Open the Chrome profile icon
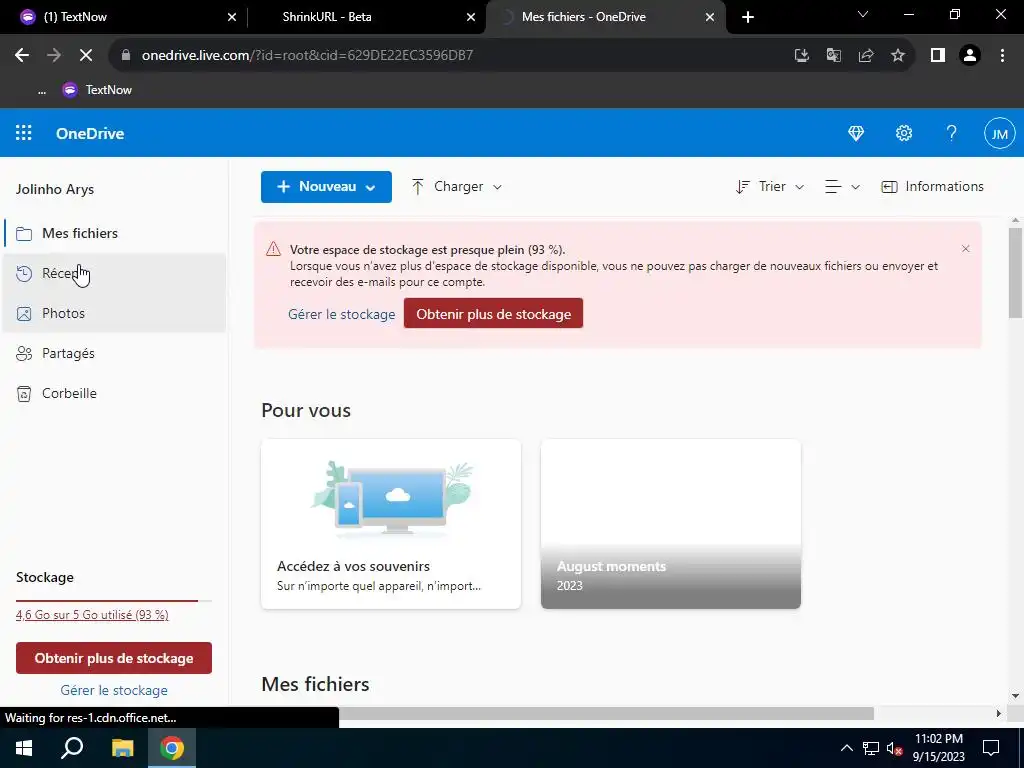This screenshot has width=1024, height=768. [970, 56]
